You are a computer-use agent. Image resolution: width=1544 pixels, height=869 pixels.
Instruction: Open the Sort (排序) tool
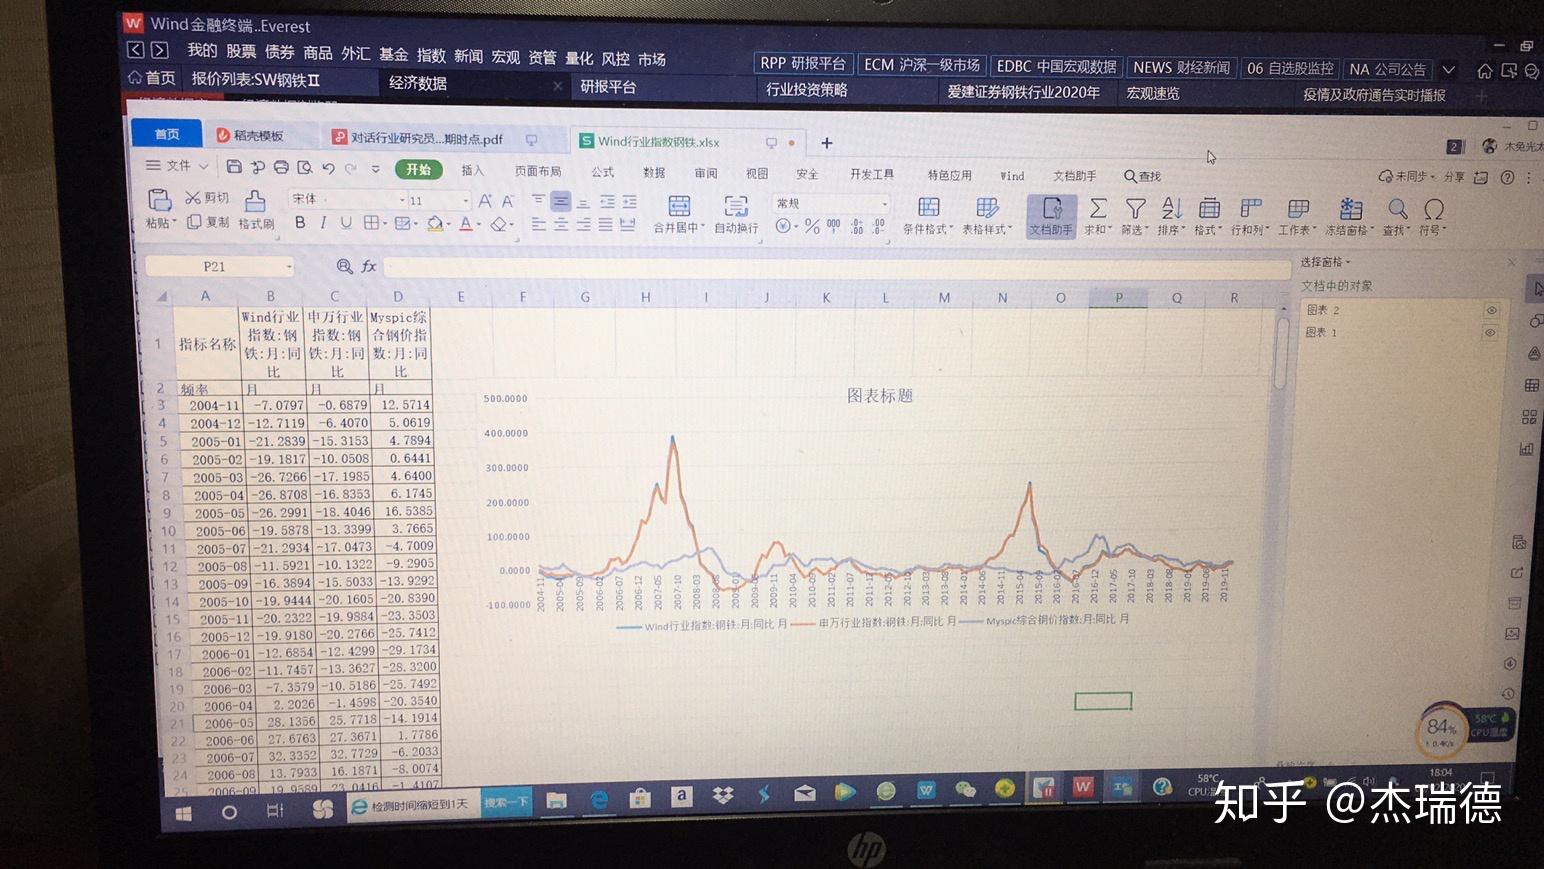click(1172, 208)
